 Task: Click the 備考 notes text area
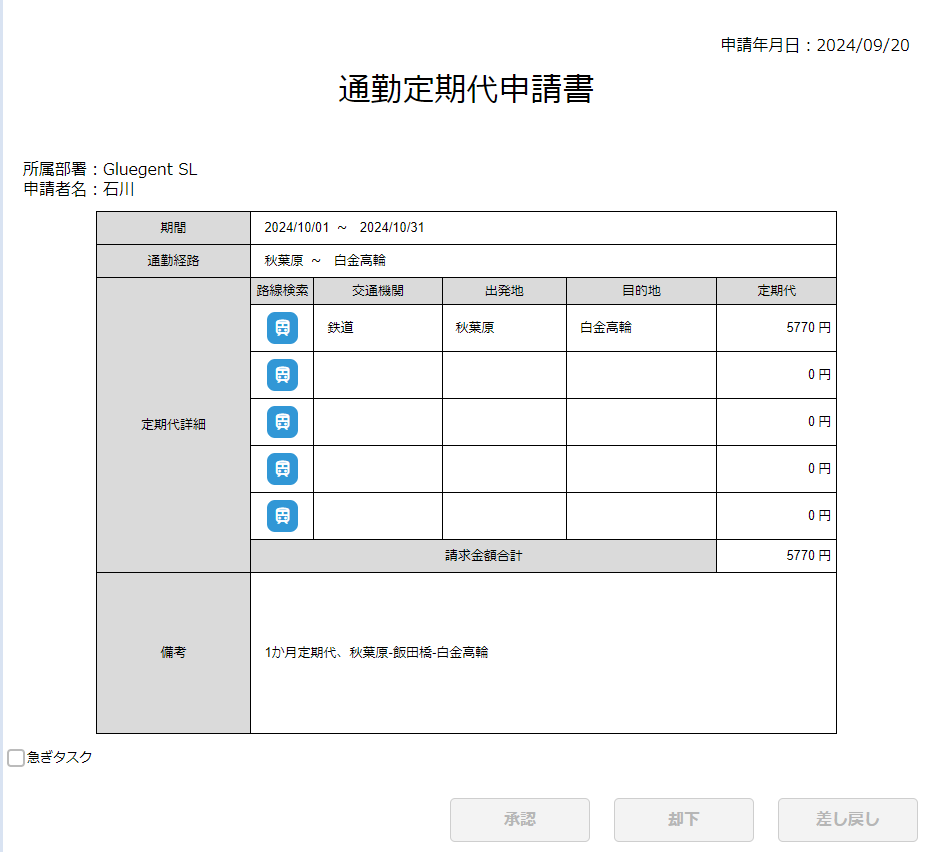[542, 653]
